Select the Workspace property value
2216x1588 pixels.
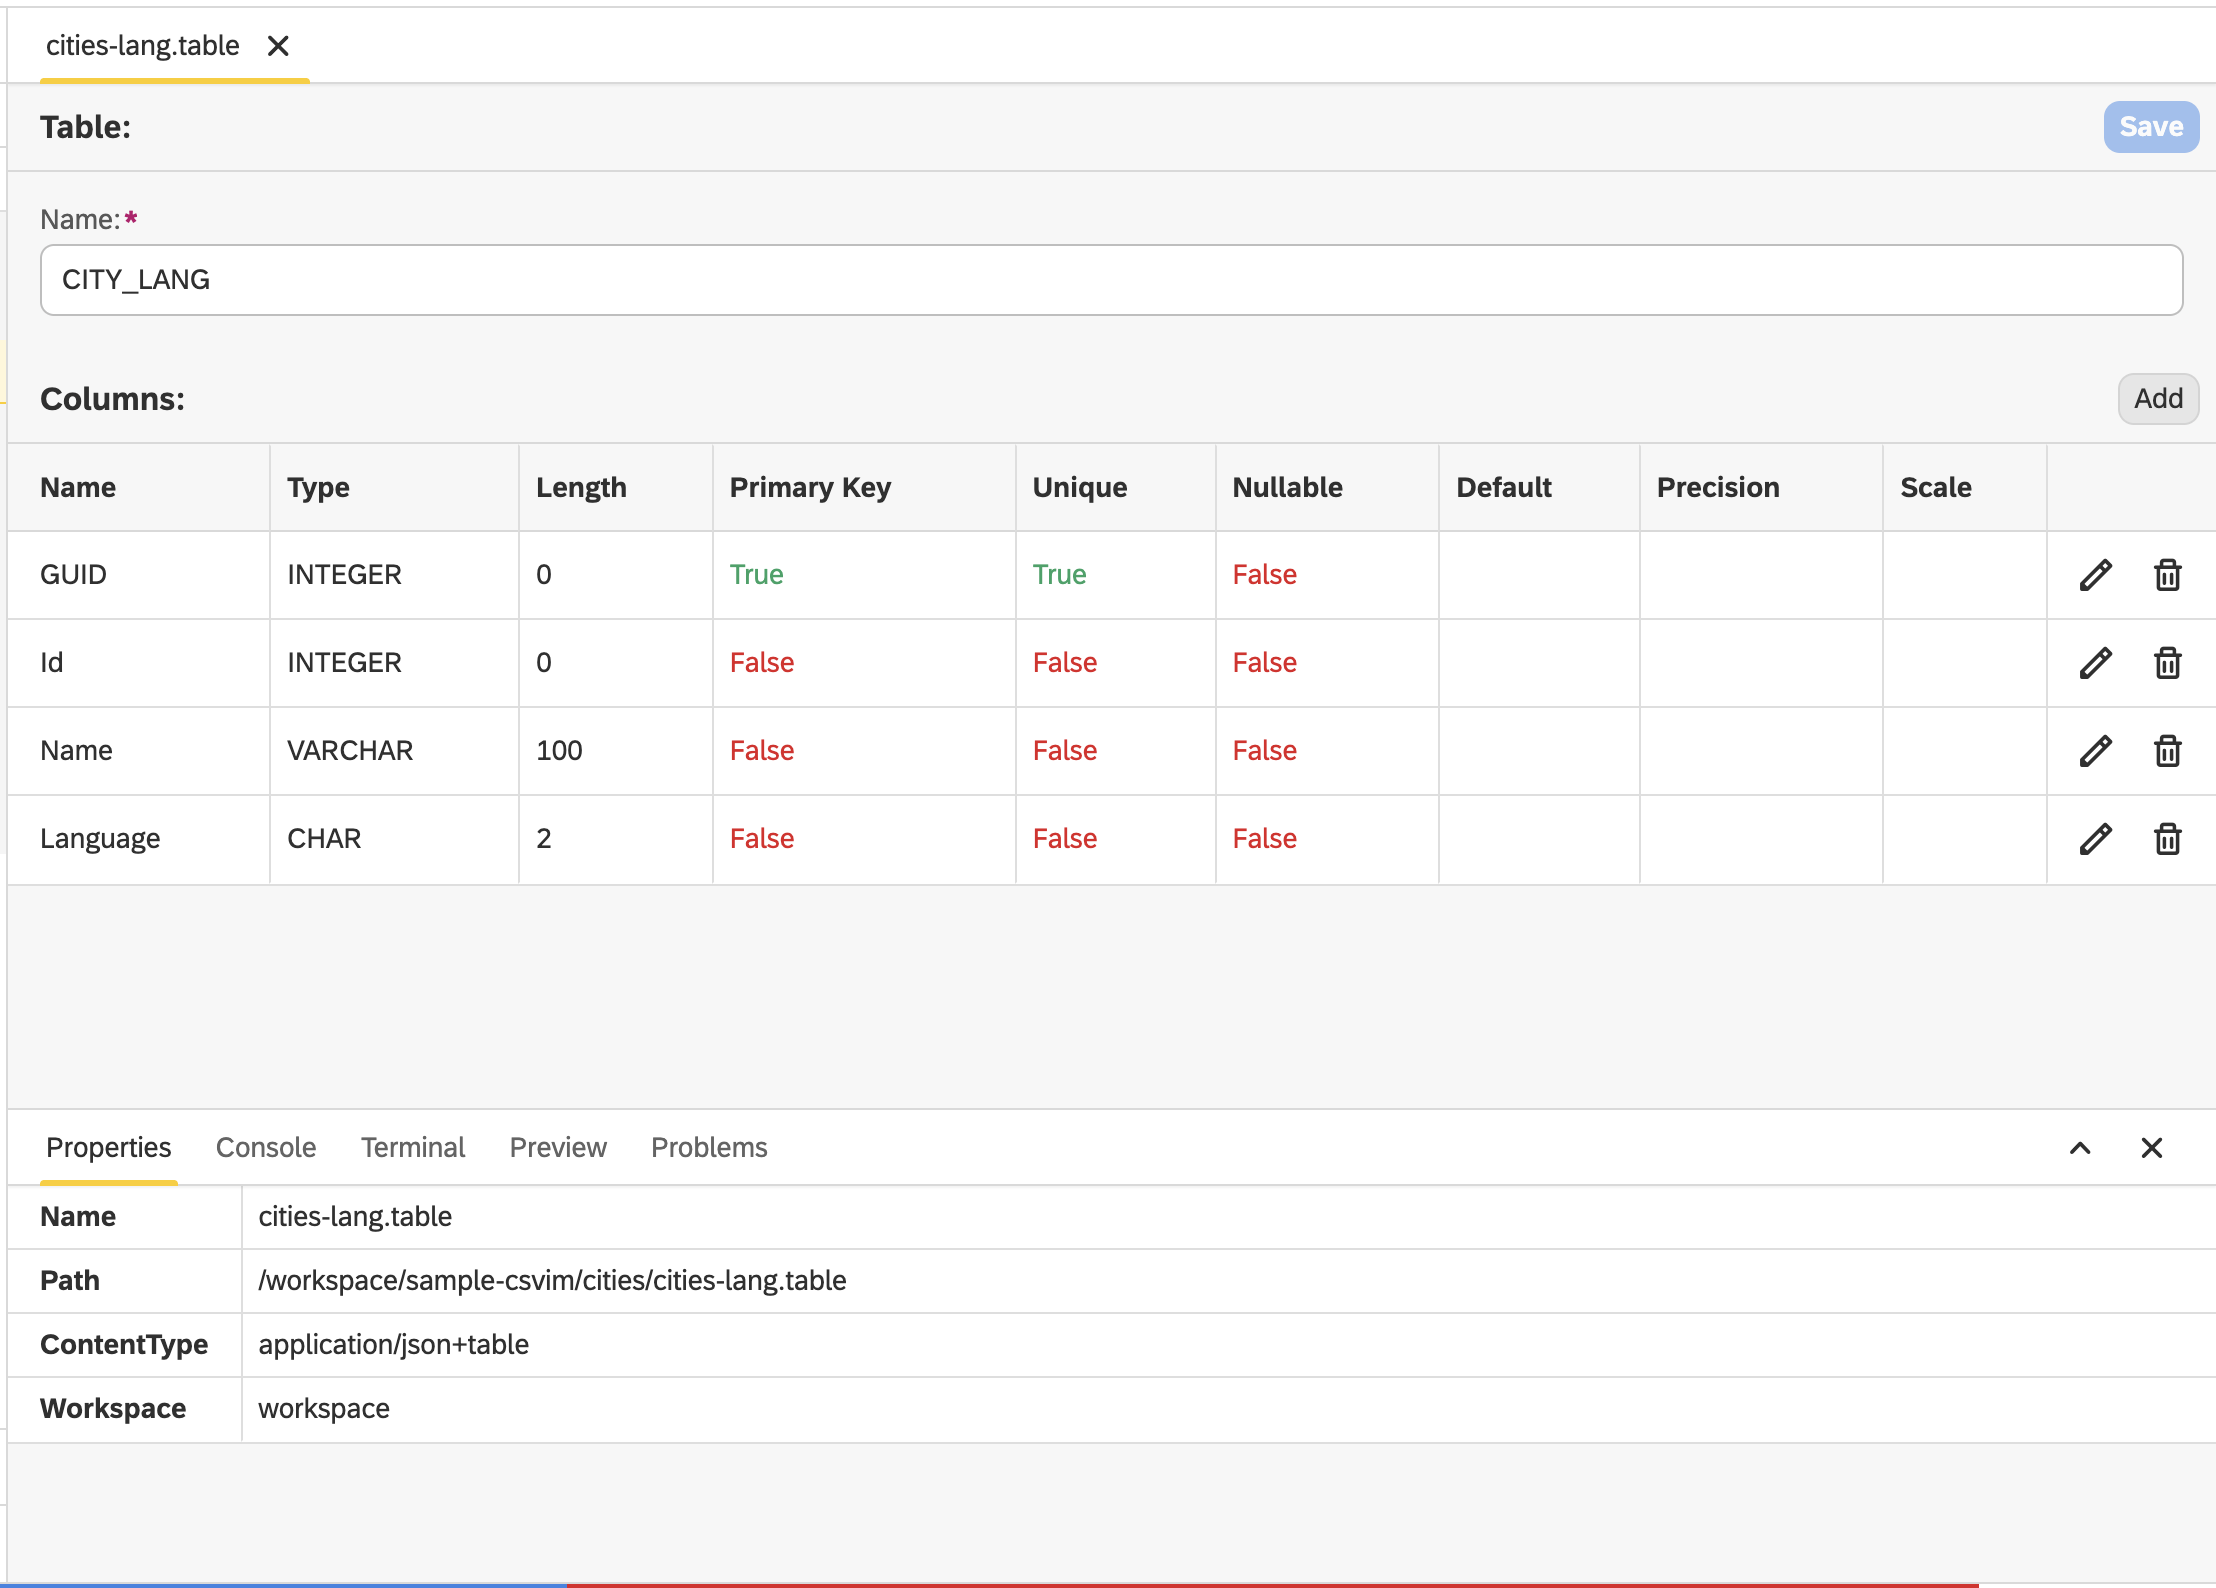point(324,1409)
